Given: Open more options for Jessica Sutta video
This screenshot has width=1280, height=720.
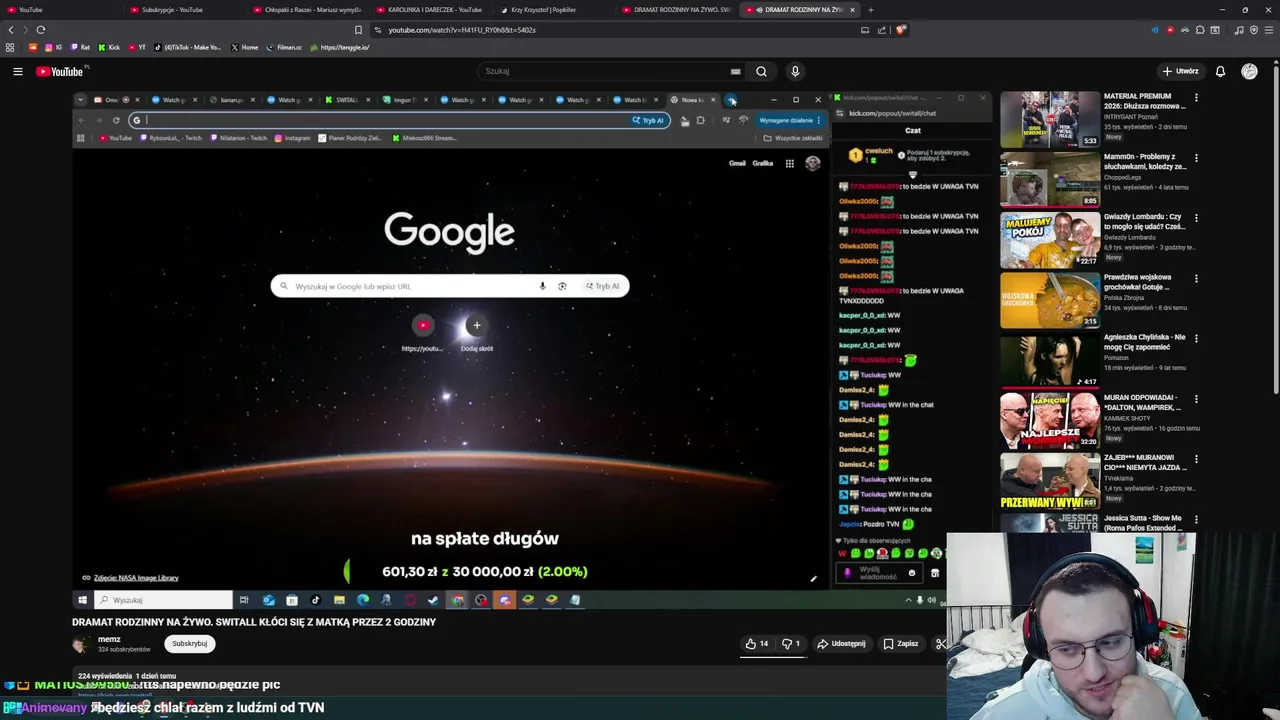Looking at the screenshot, I should point(1196,519).
